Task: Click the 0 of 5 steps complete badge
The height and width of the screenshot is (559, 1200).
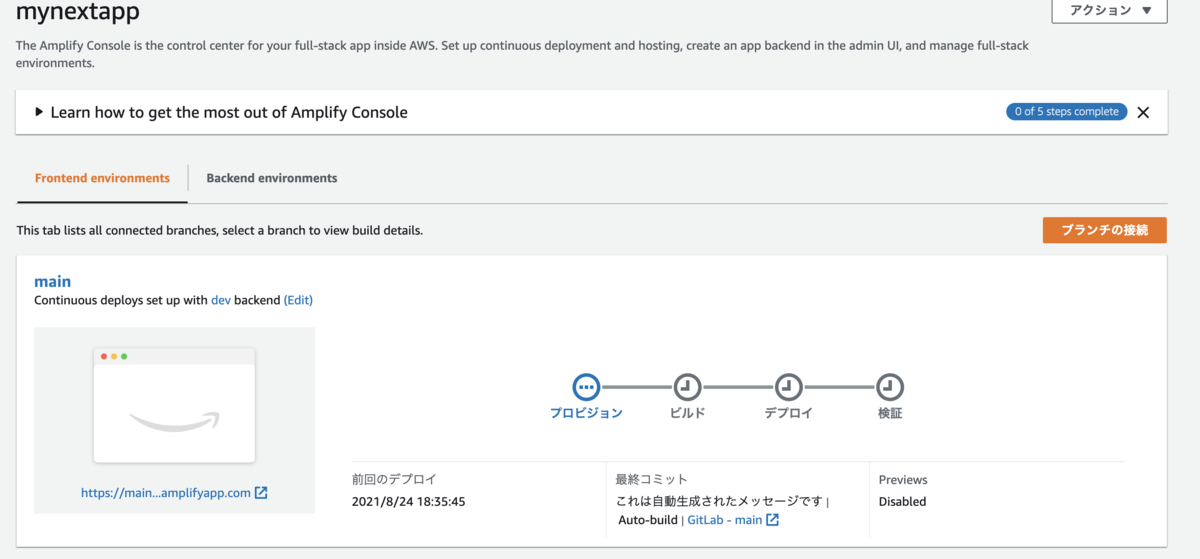Action: 1066,112
